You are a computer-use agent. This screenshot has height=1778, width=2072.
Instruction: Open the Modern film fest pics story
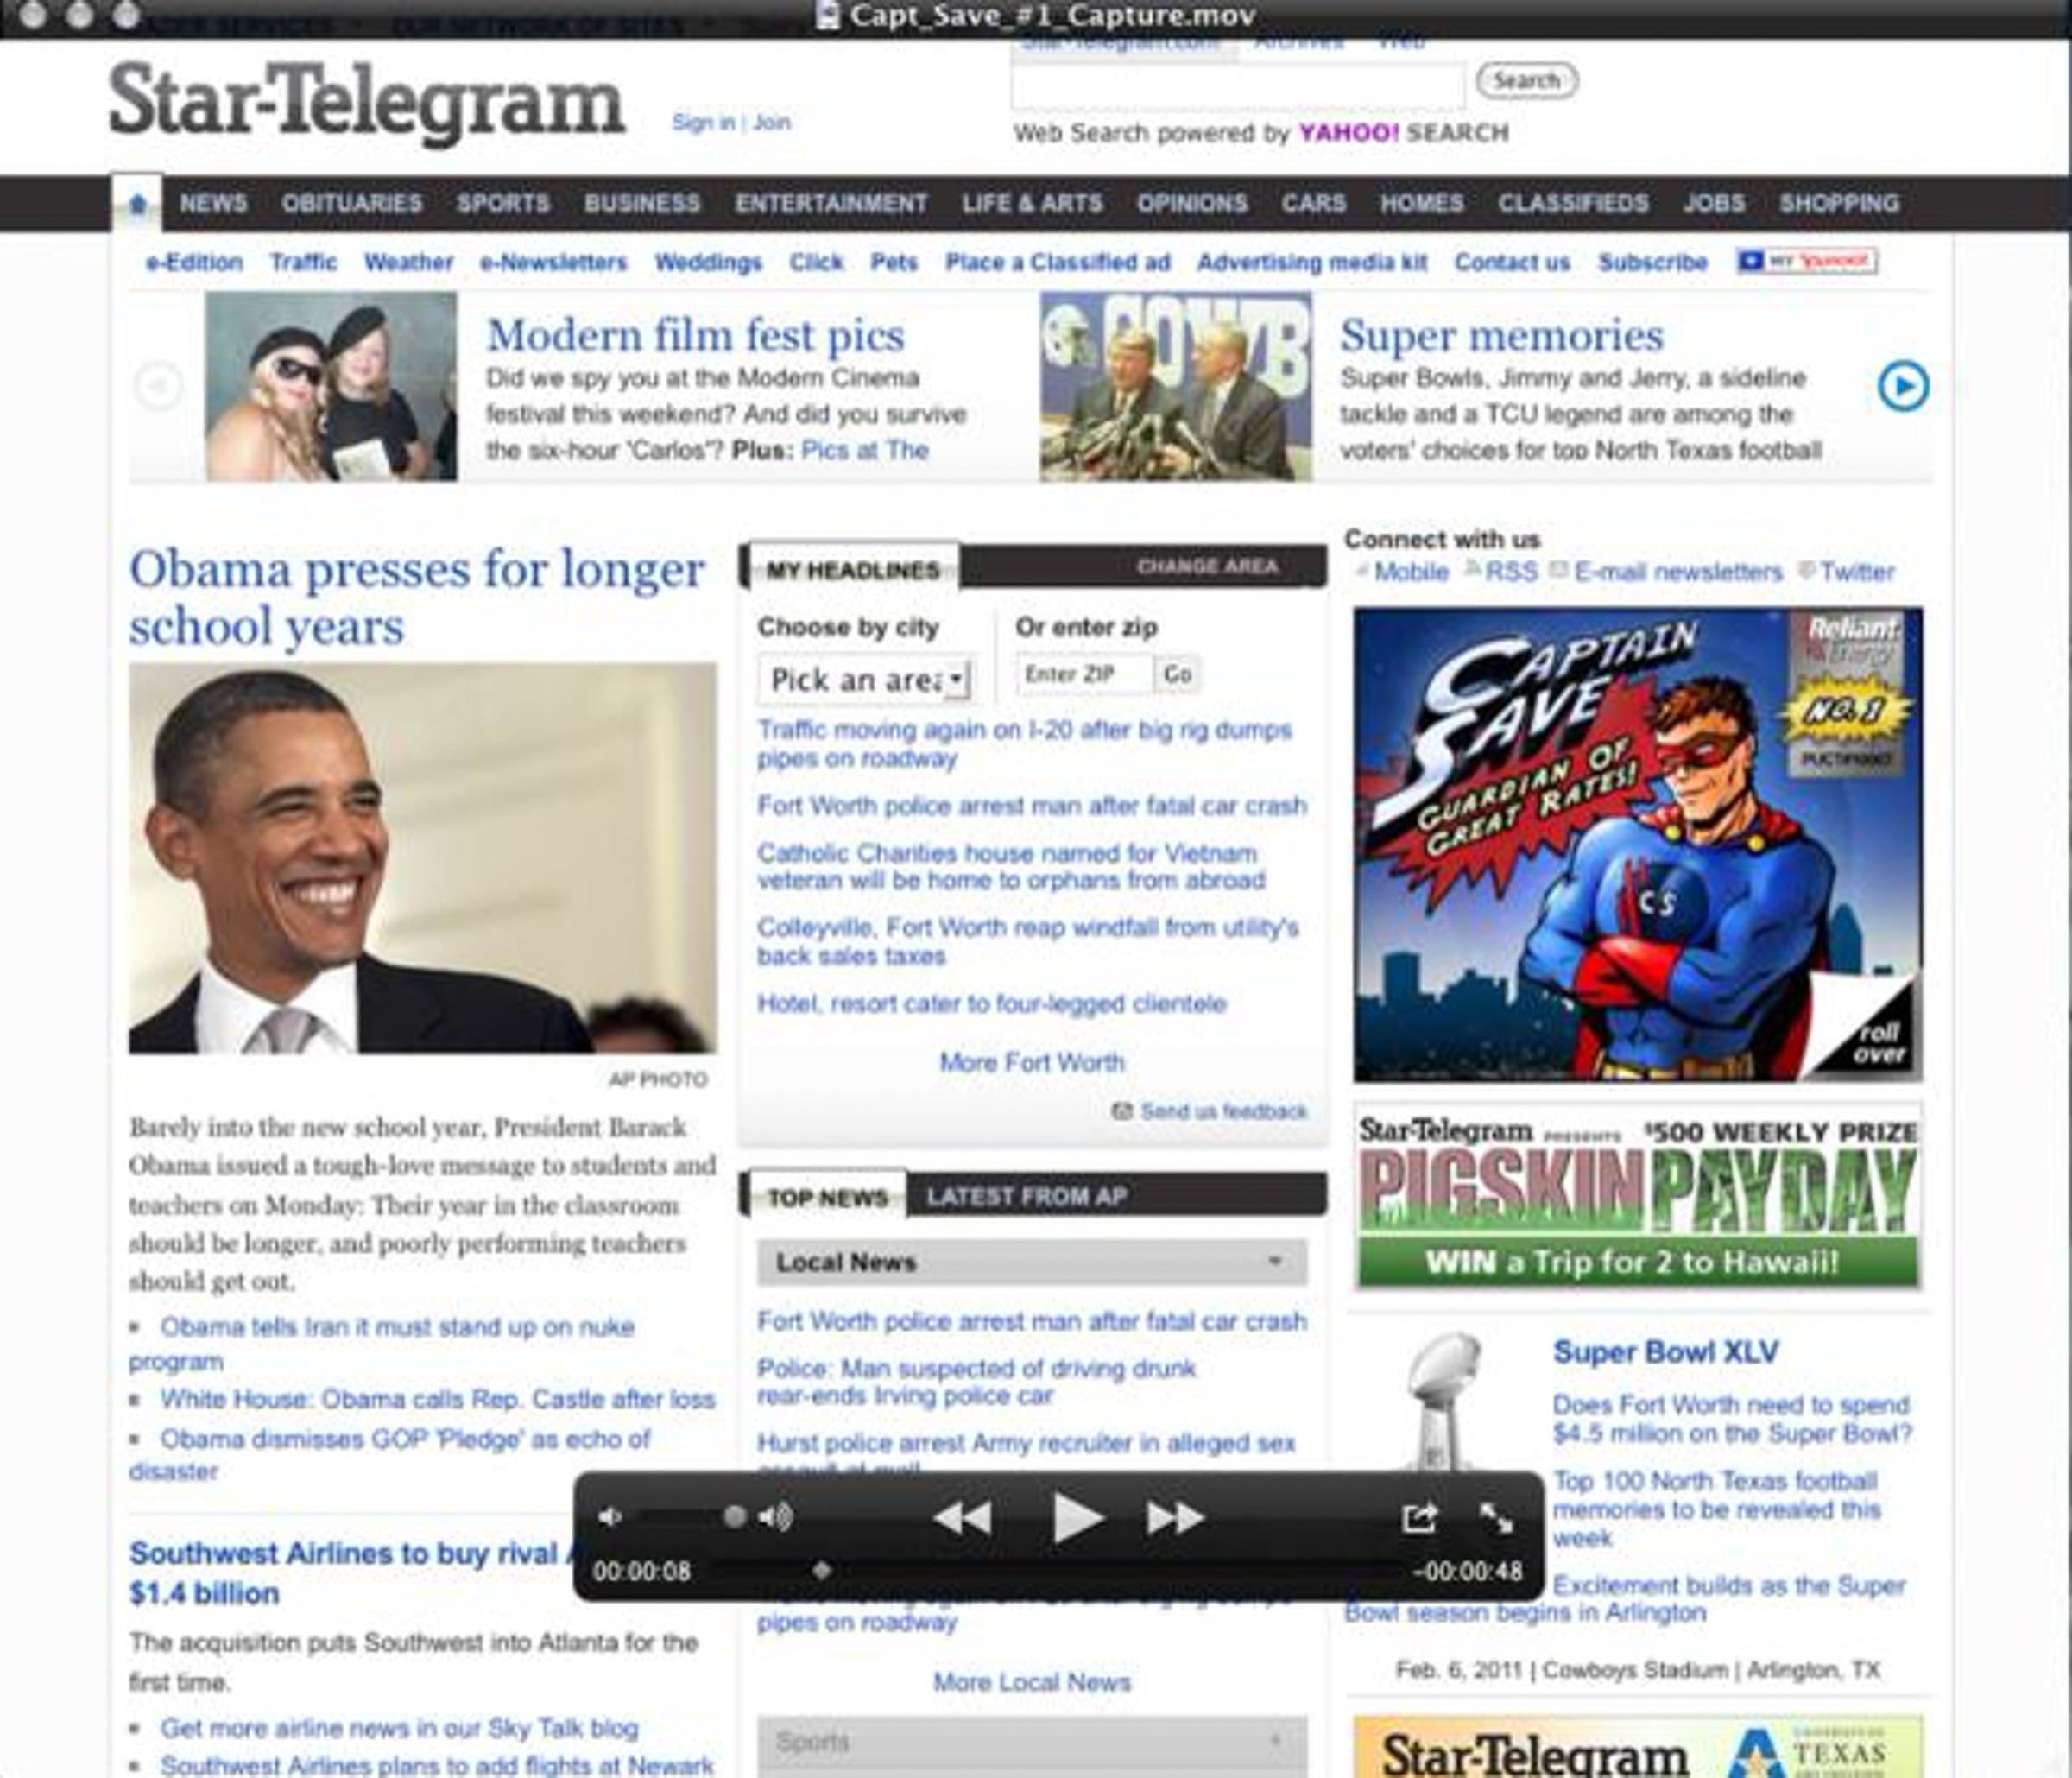click(x=695, y=336)
